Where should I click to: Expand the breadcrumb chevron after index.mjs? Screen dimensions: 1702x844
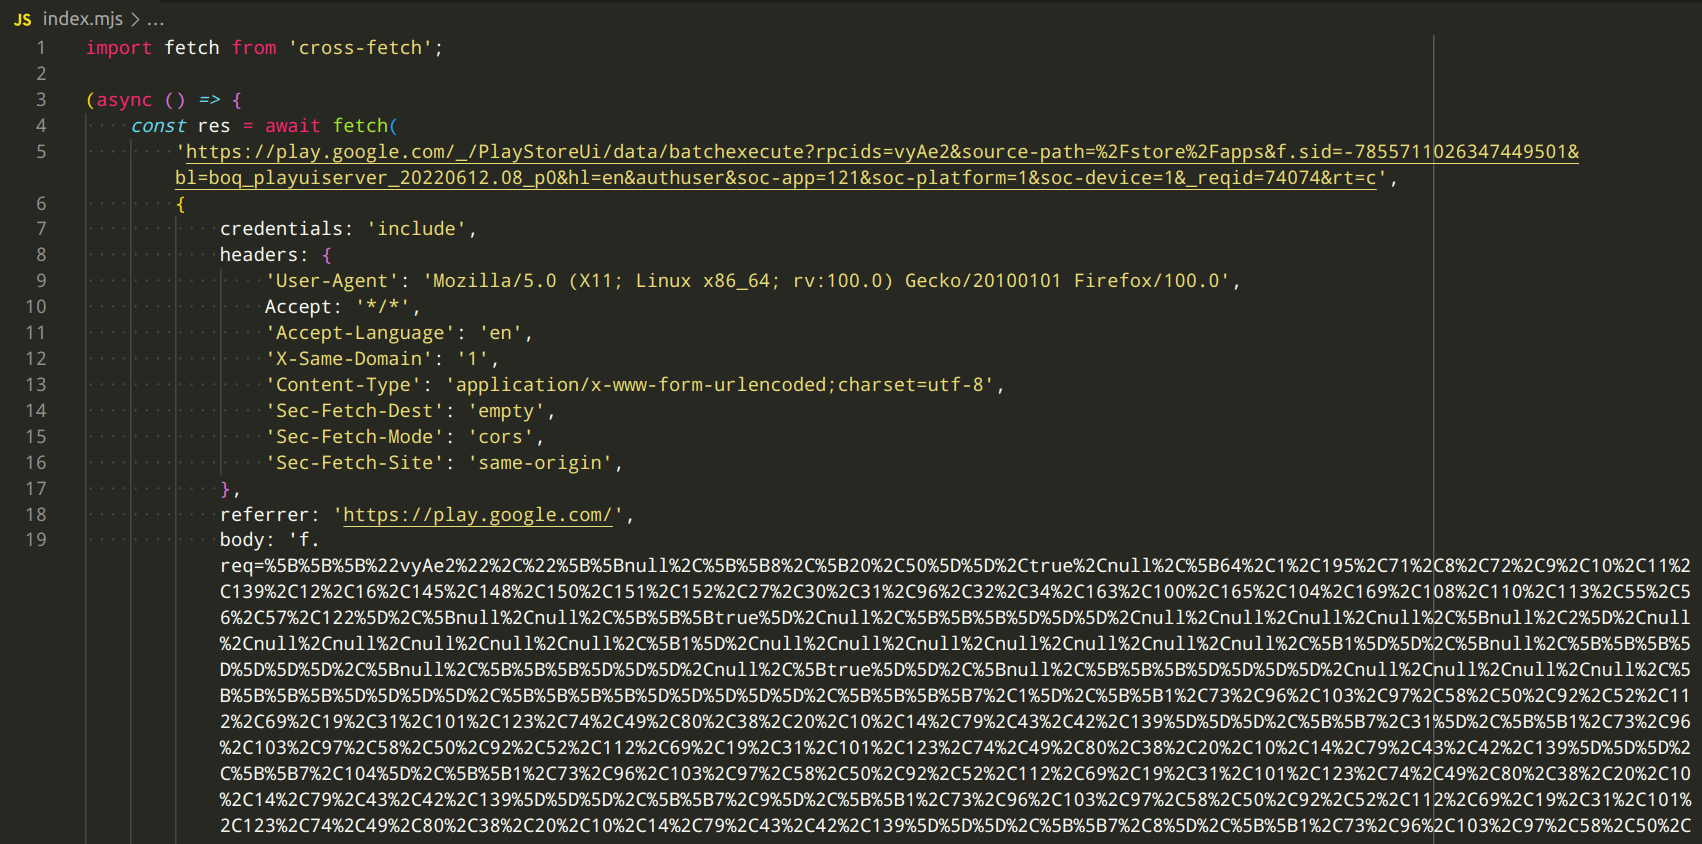pos(135,19)
